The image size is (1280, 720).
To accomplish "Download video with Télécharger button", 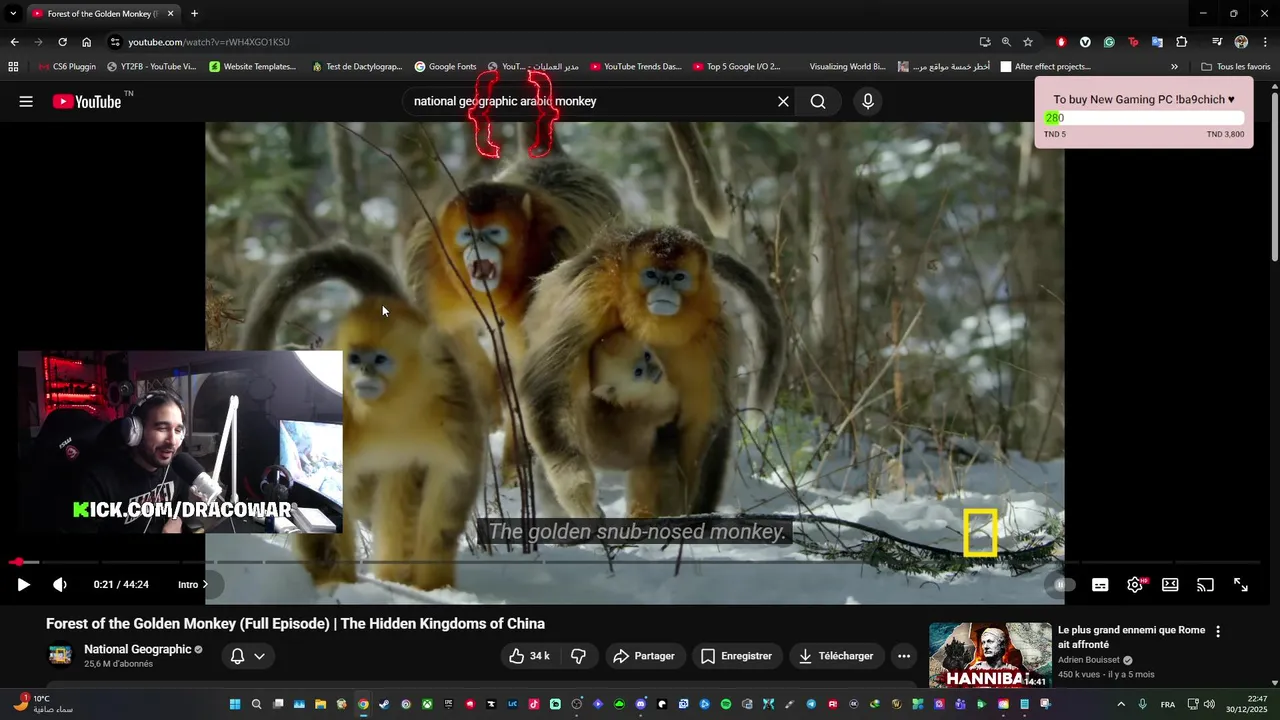I will (x=836, y=656).
